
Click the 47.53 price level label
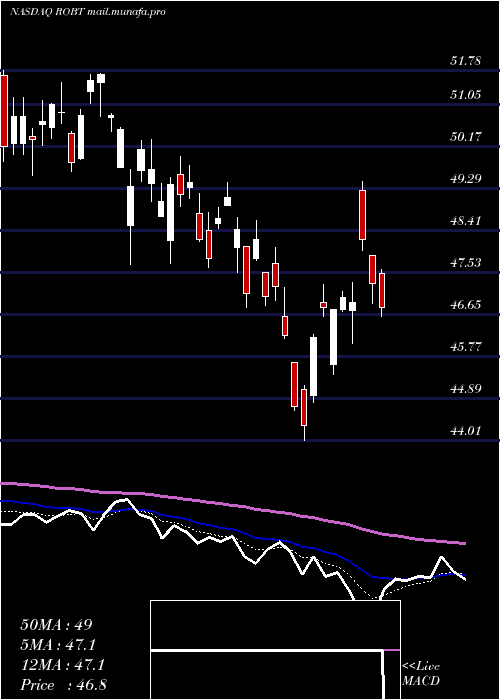tap(465, 262)
